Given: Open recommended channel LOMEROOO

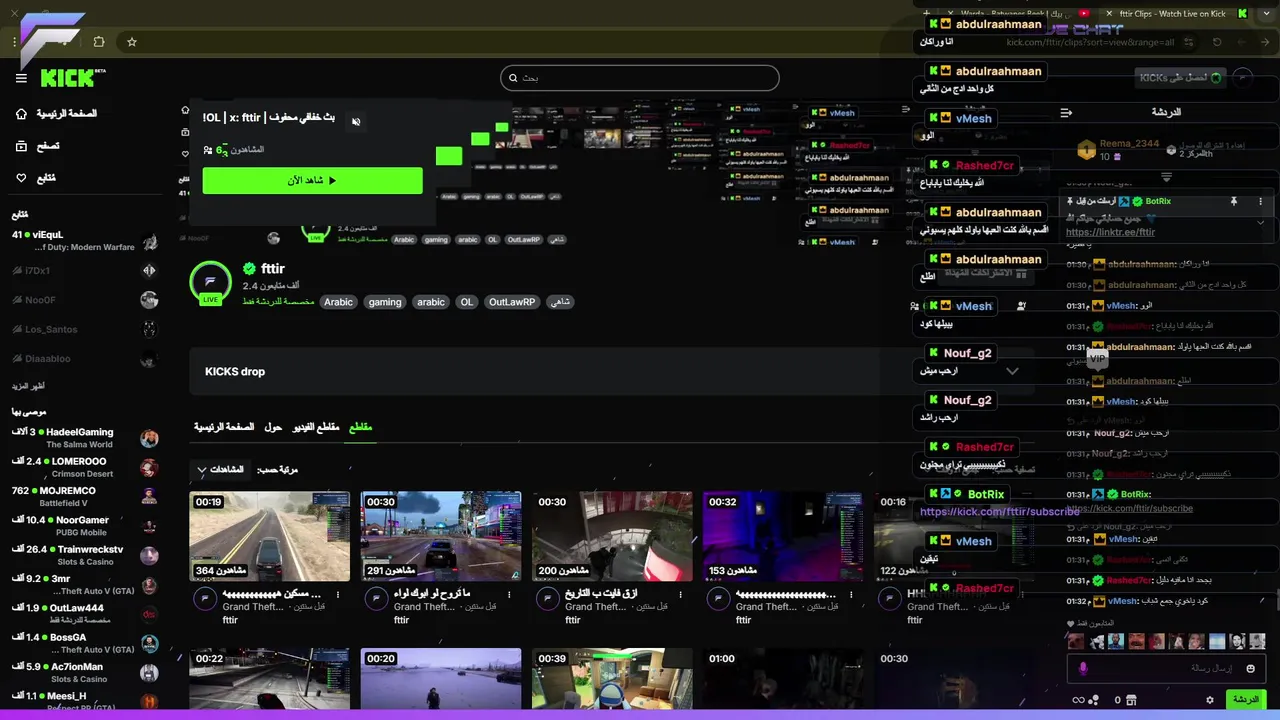Looking at the screenshot, I should (x=85, y=467).
